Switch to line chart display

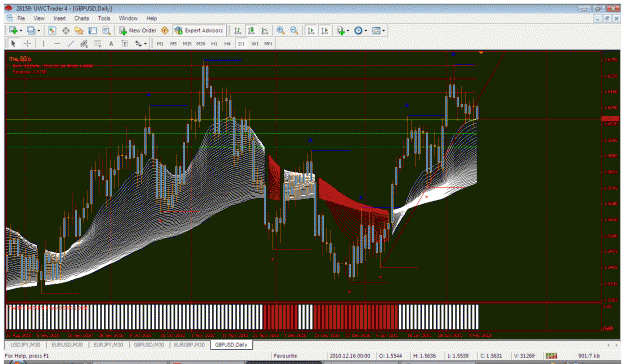click(x=265, y=31)
